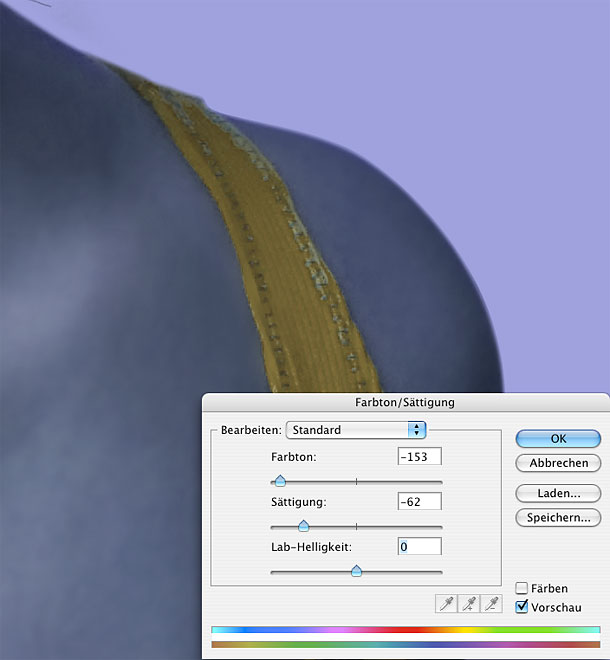Click the Farbton value field

click(420, 457)
